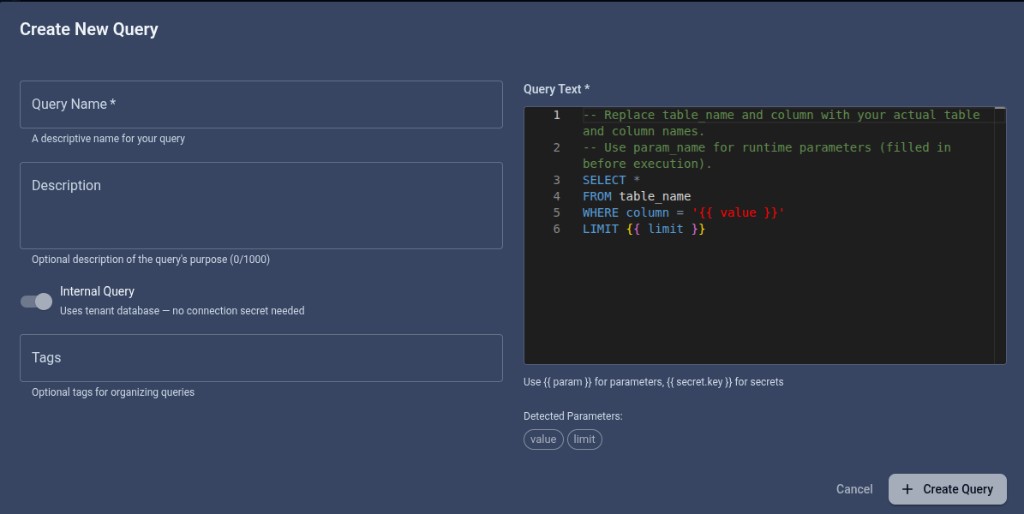Click the 'SELECT *' line in editor
This screenshot has height=514, width=1024.
coord(611,180)
